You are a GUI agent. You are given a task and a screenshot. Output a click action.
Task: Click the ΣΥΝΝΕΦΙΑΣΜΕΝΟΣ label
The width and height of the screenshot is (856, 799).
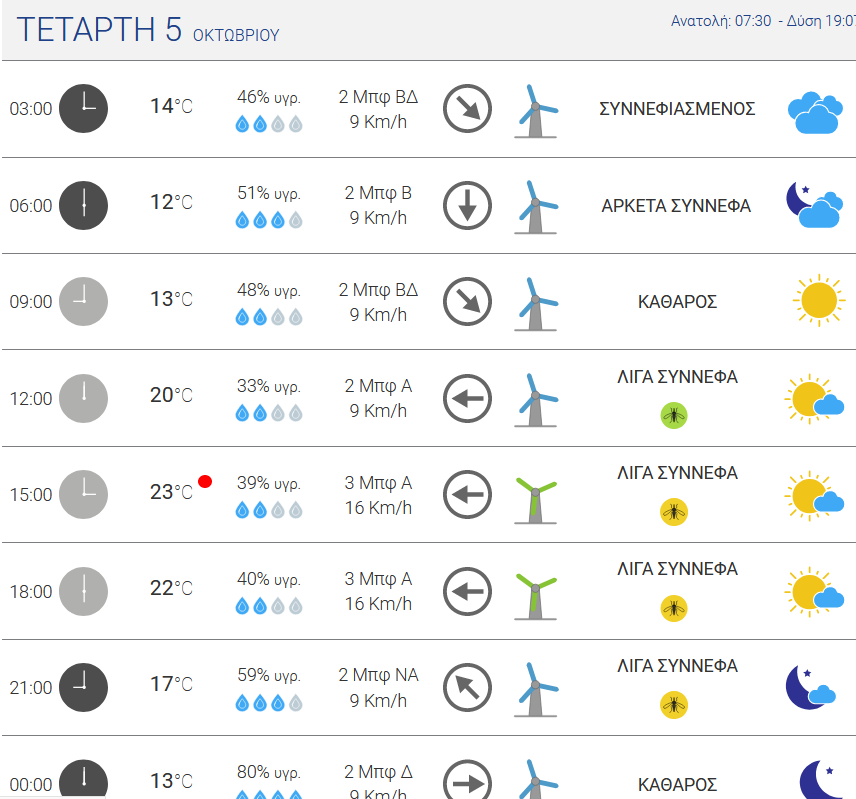pos(677,109)
